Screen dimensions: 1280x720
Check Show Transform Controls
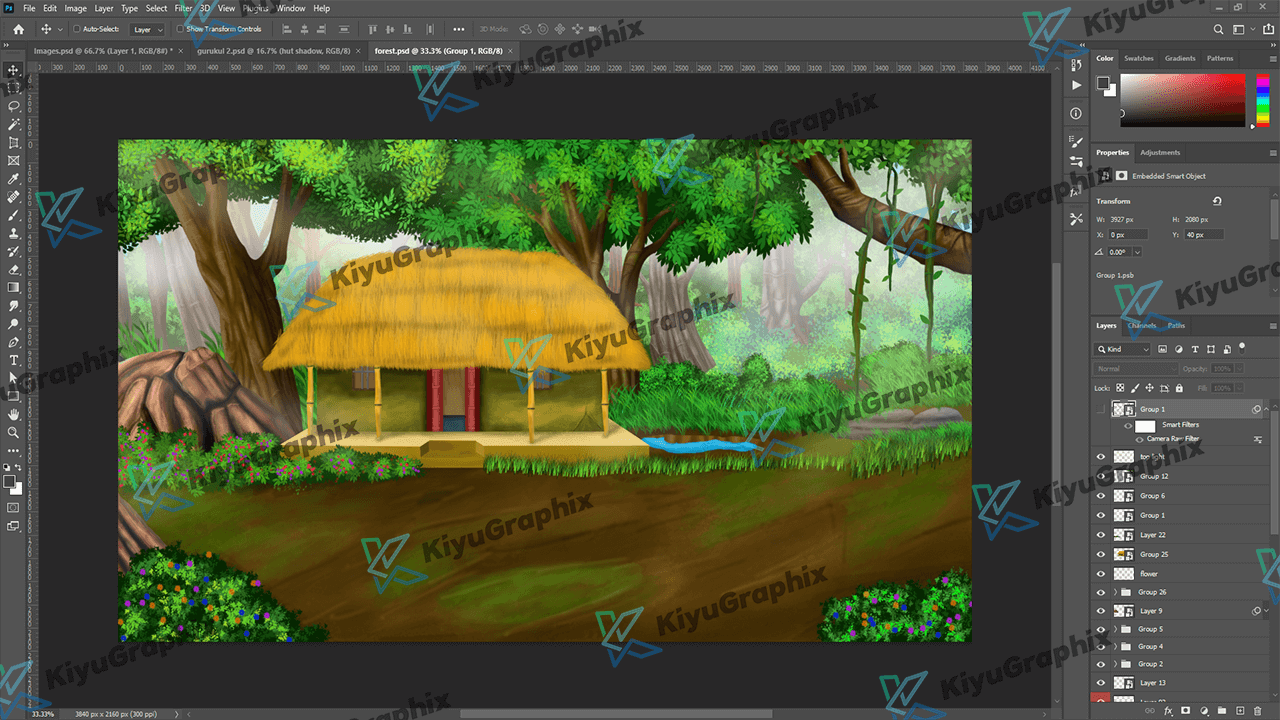coord(179,29)
